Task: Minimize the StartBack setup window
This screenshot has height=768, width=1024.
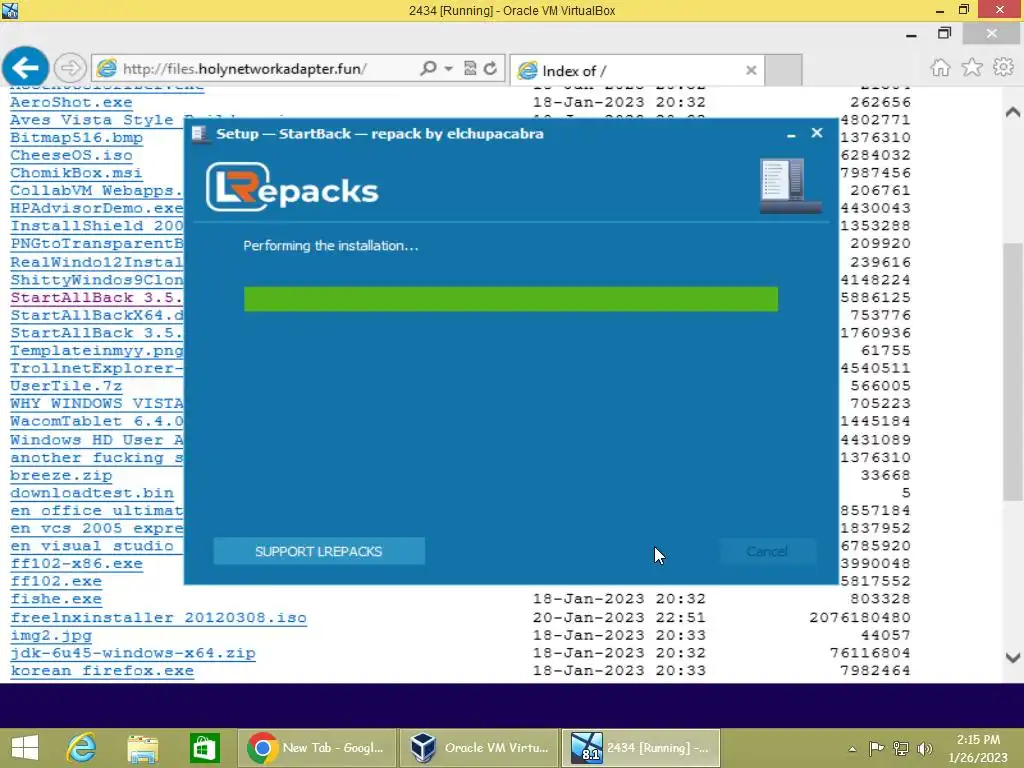Action: 791,134
